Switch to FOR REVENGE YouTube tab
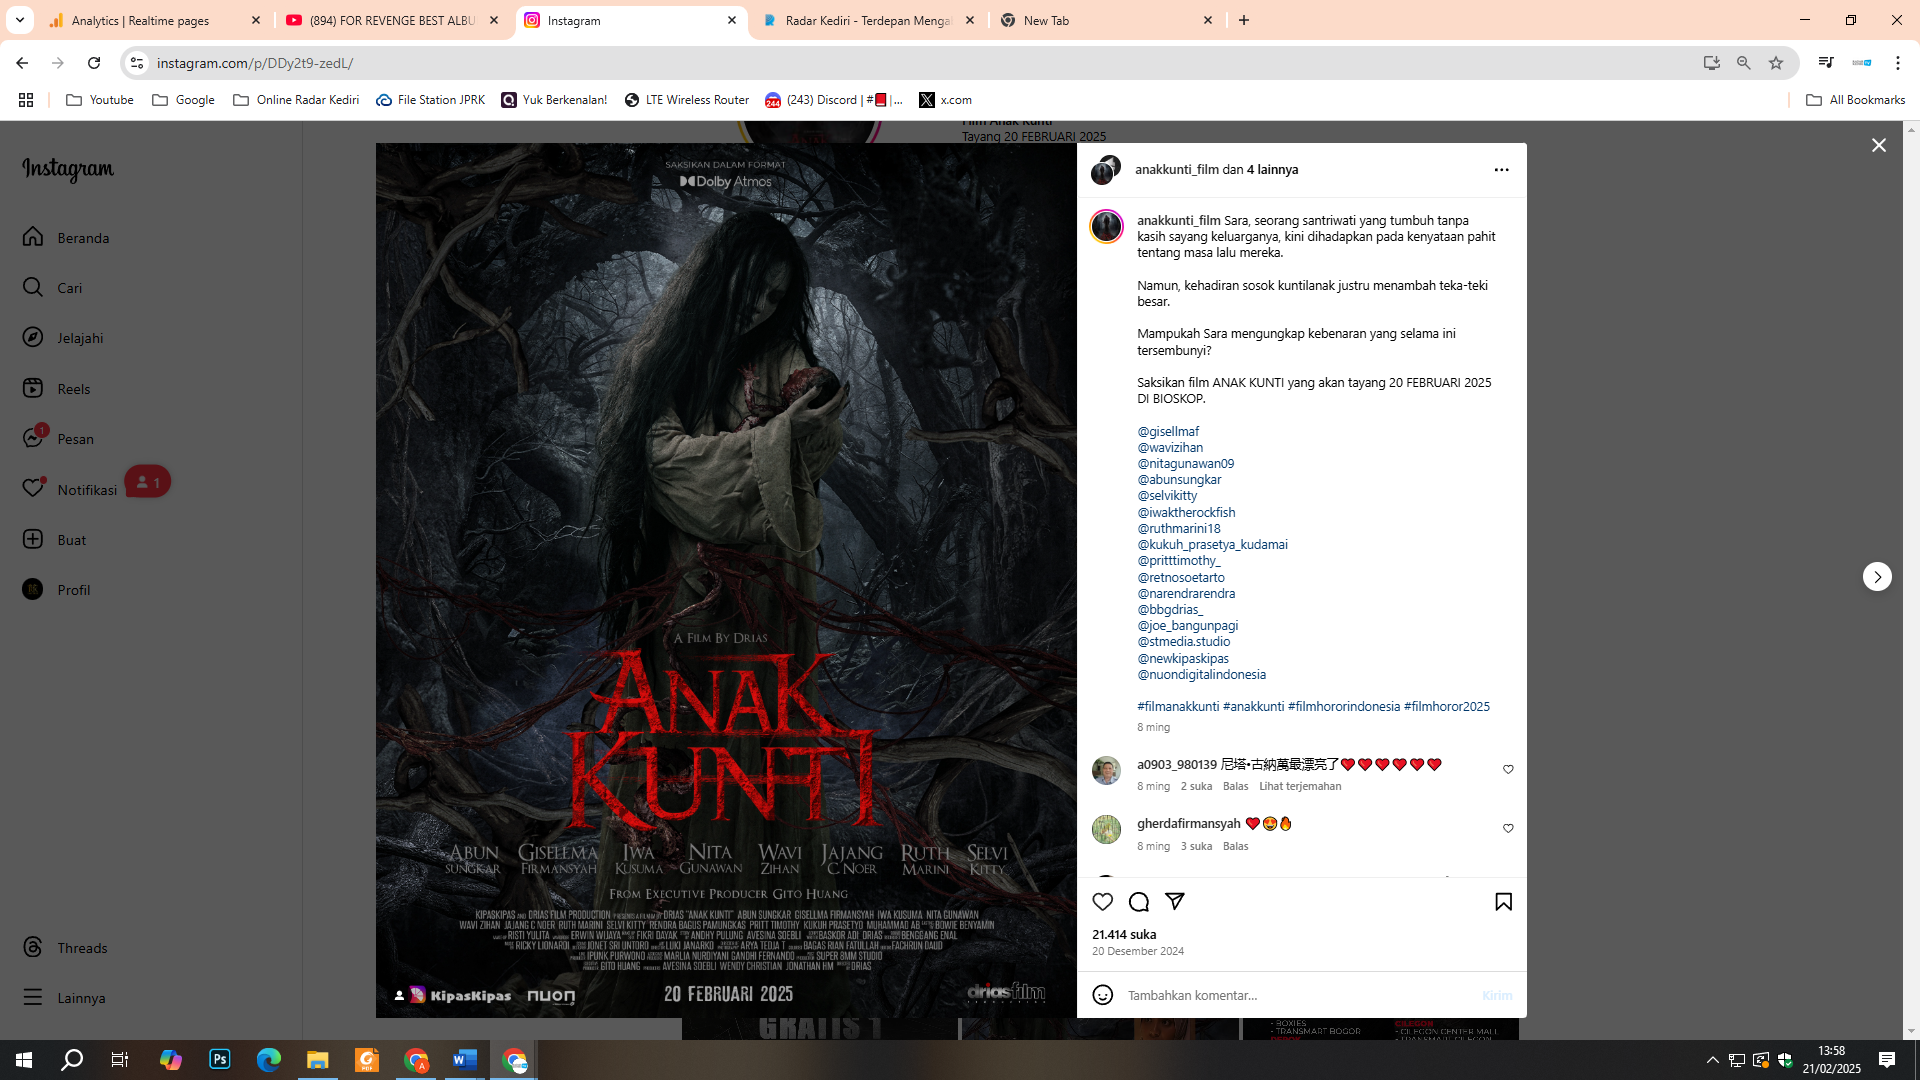1920x1080 pixels. pyautogui.click(x=392, y=20)
